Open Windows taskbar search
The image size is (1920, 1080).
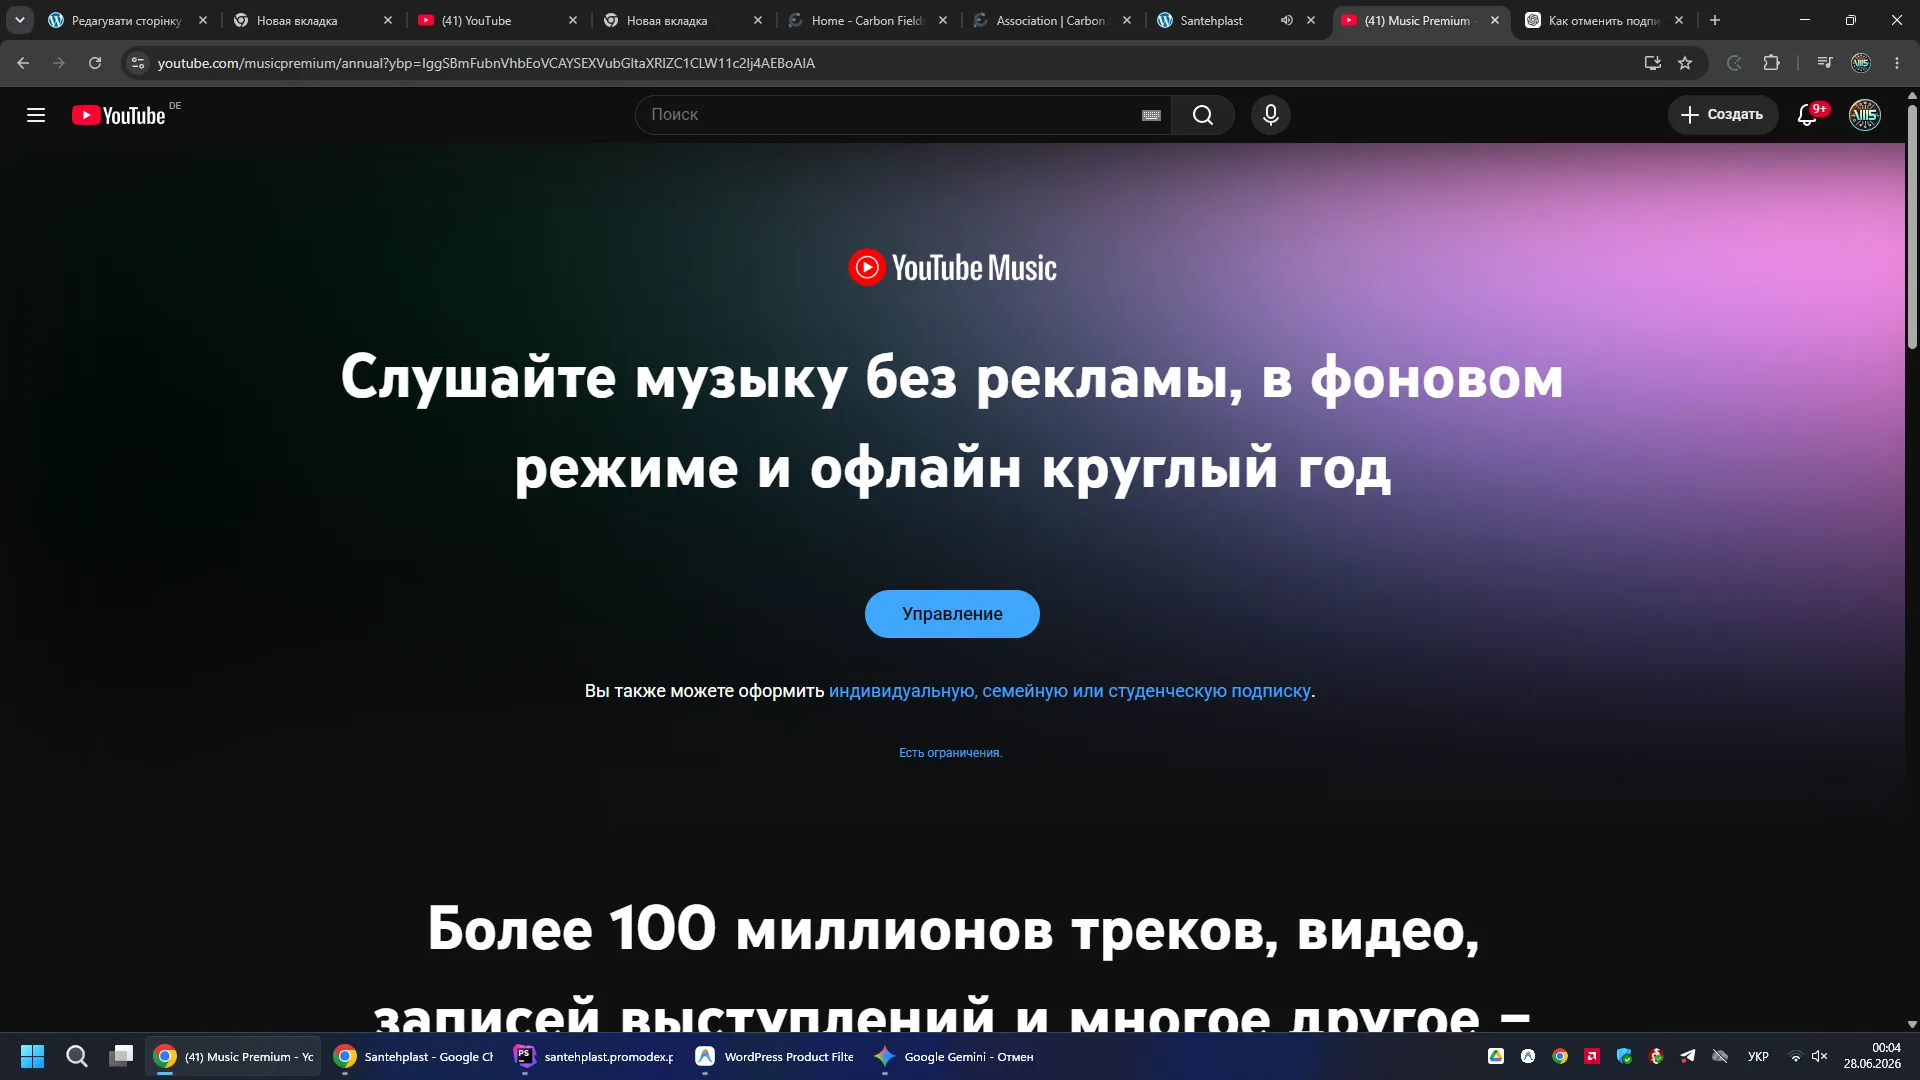(77, 1056)
